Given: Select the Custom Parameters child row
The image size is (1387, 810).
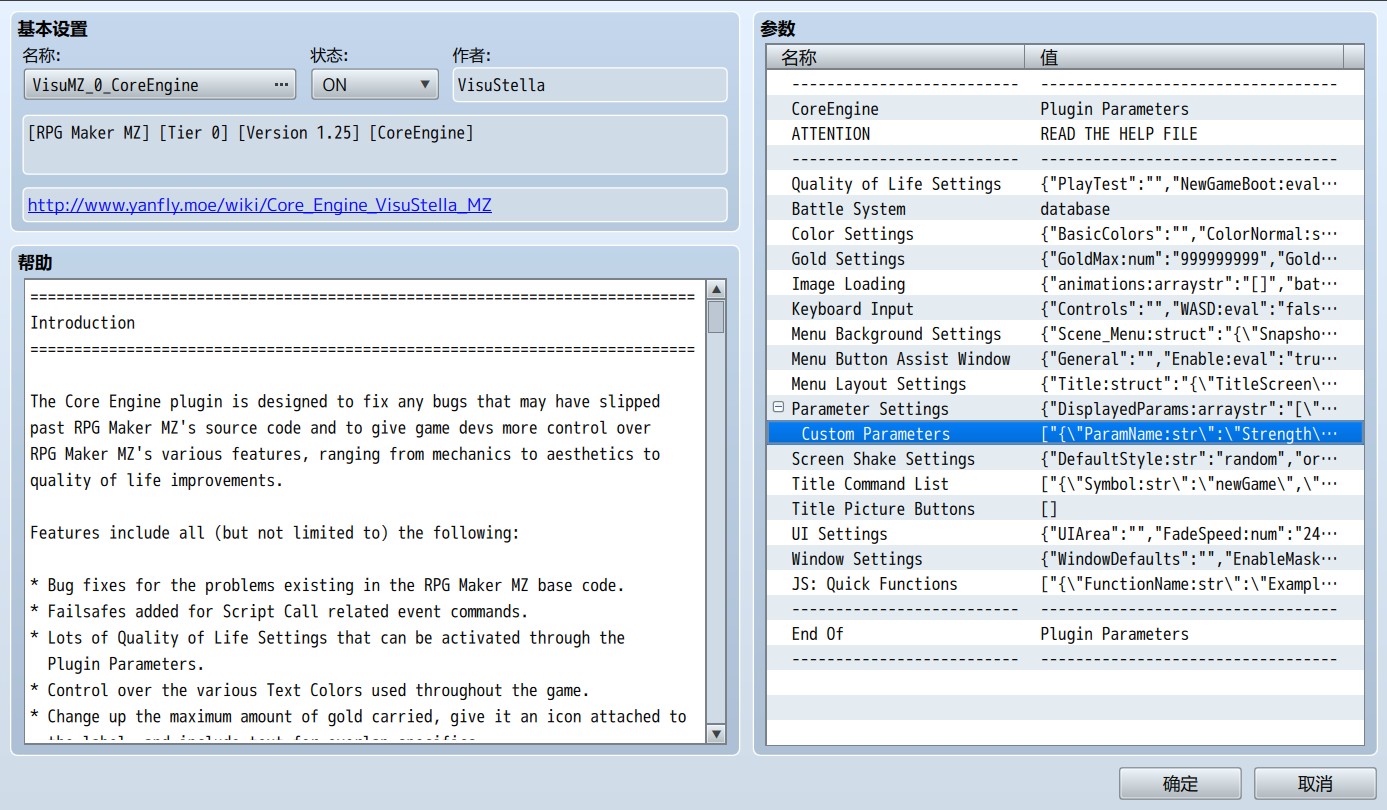Looking at the screenshot, I should click(1065, 434).
